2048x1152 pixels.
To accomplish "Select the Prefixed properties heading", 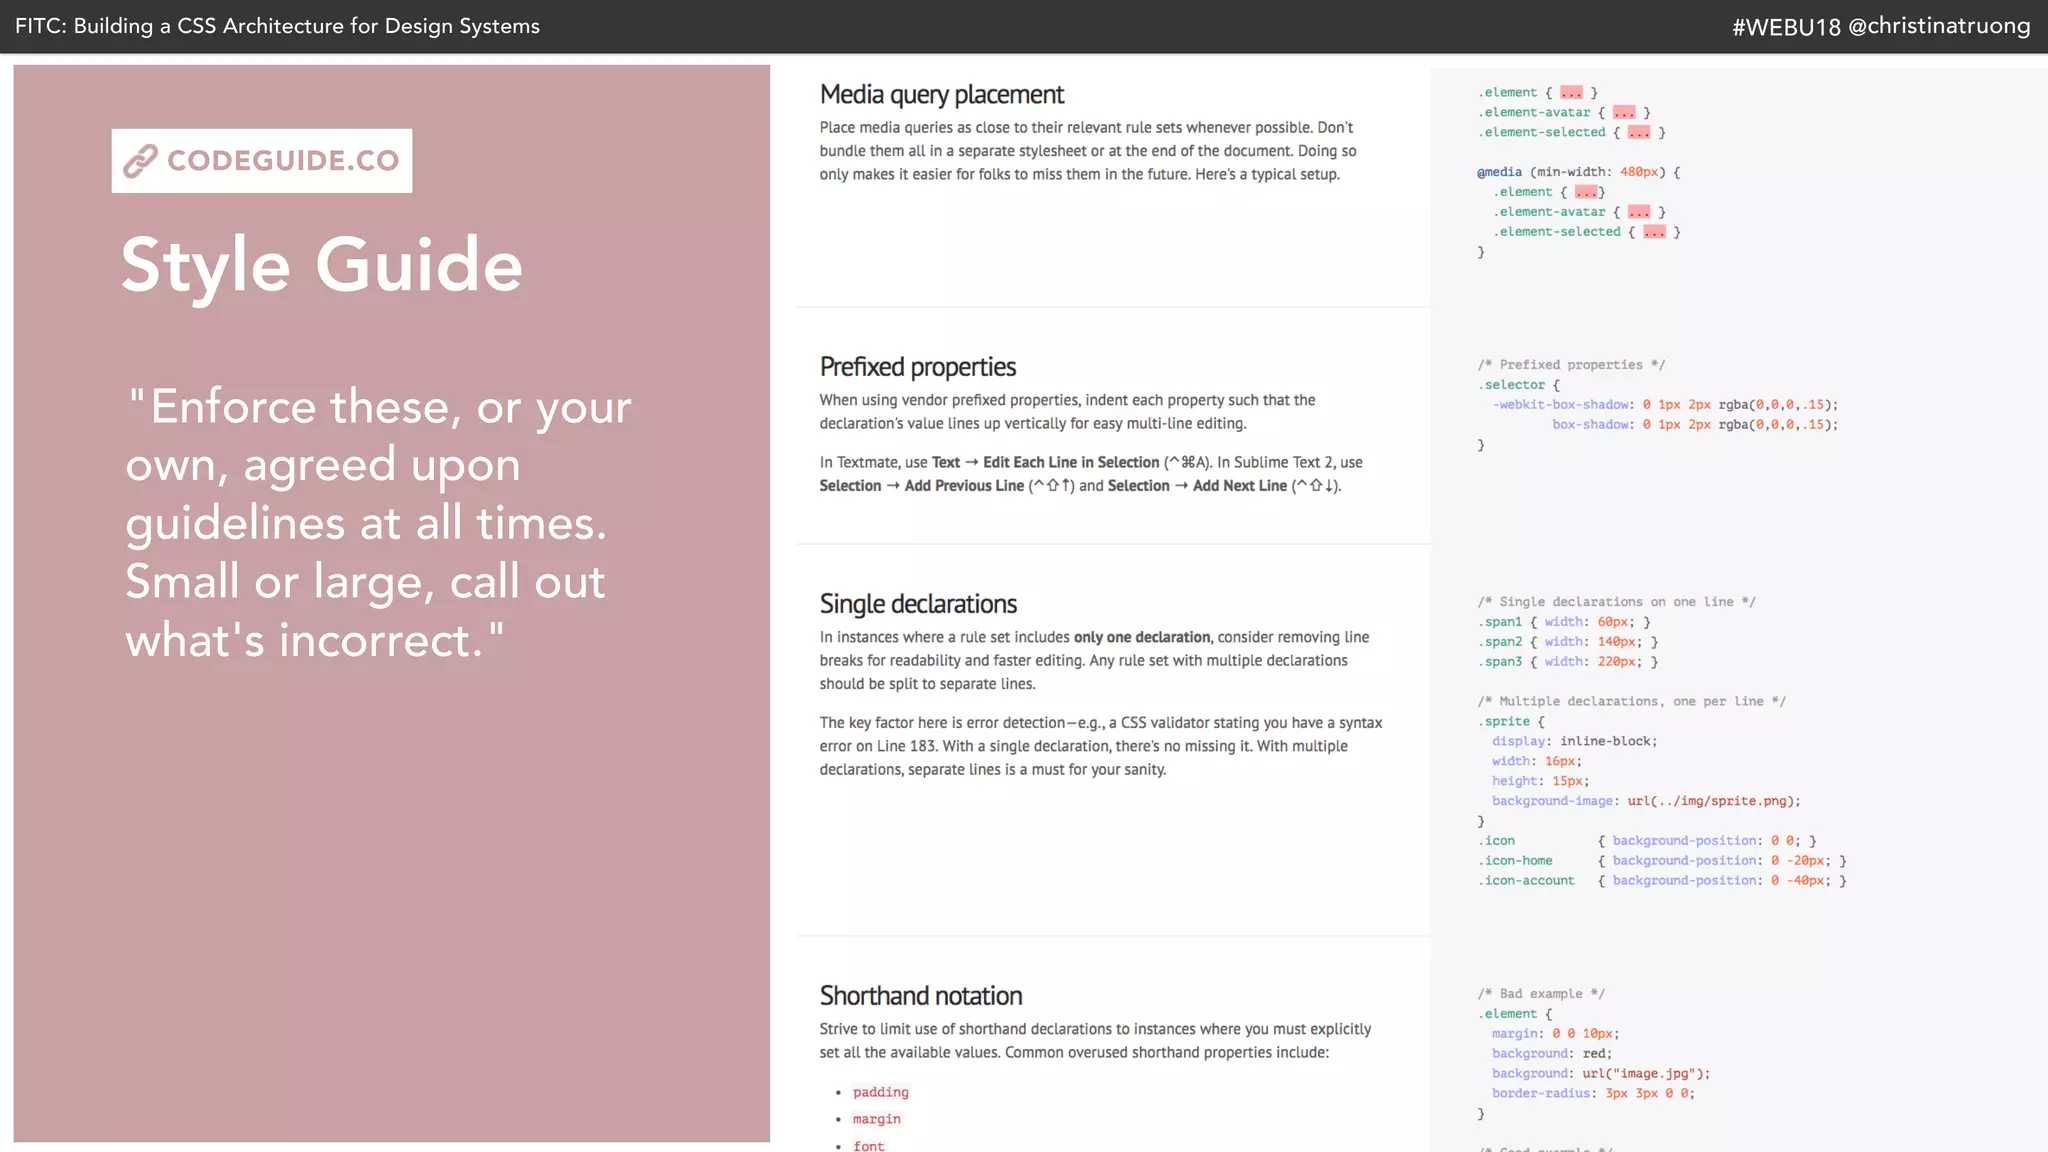I will [x=917, y=367].
